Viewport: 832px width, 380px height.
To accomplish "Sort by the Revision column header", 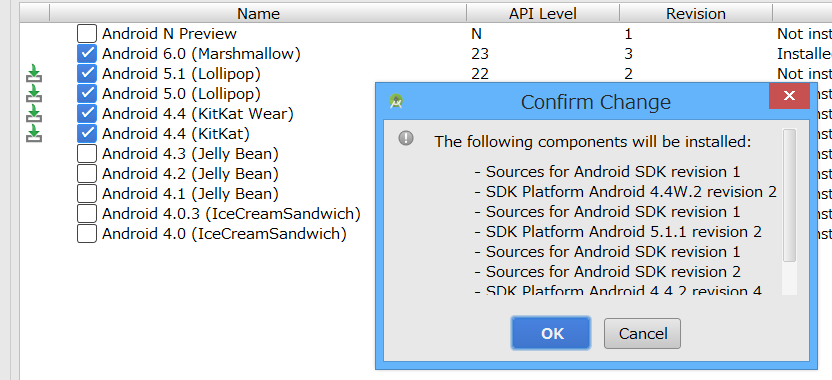I will (696, 13).
